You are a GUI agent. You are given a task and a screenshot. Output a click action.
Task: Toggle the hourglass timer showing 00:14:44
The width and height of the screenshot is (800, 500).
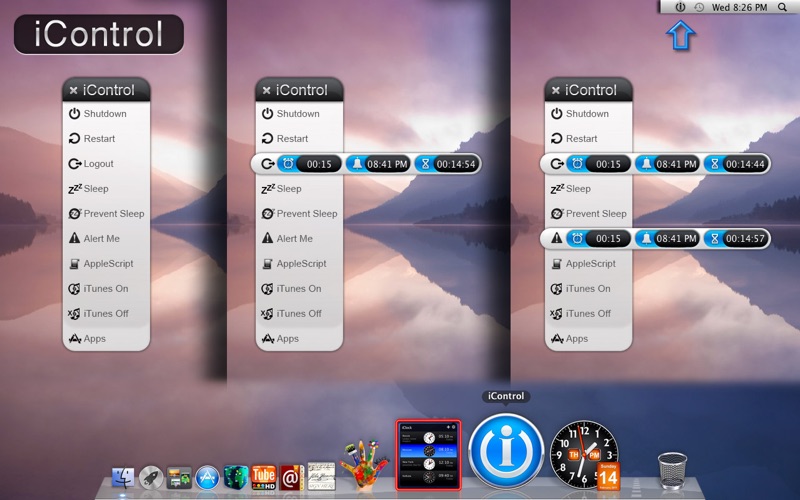[736, 164]
